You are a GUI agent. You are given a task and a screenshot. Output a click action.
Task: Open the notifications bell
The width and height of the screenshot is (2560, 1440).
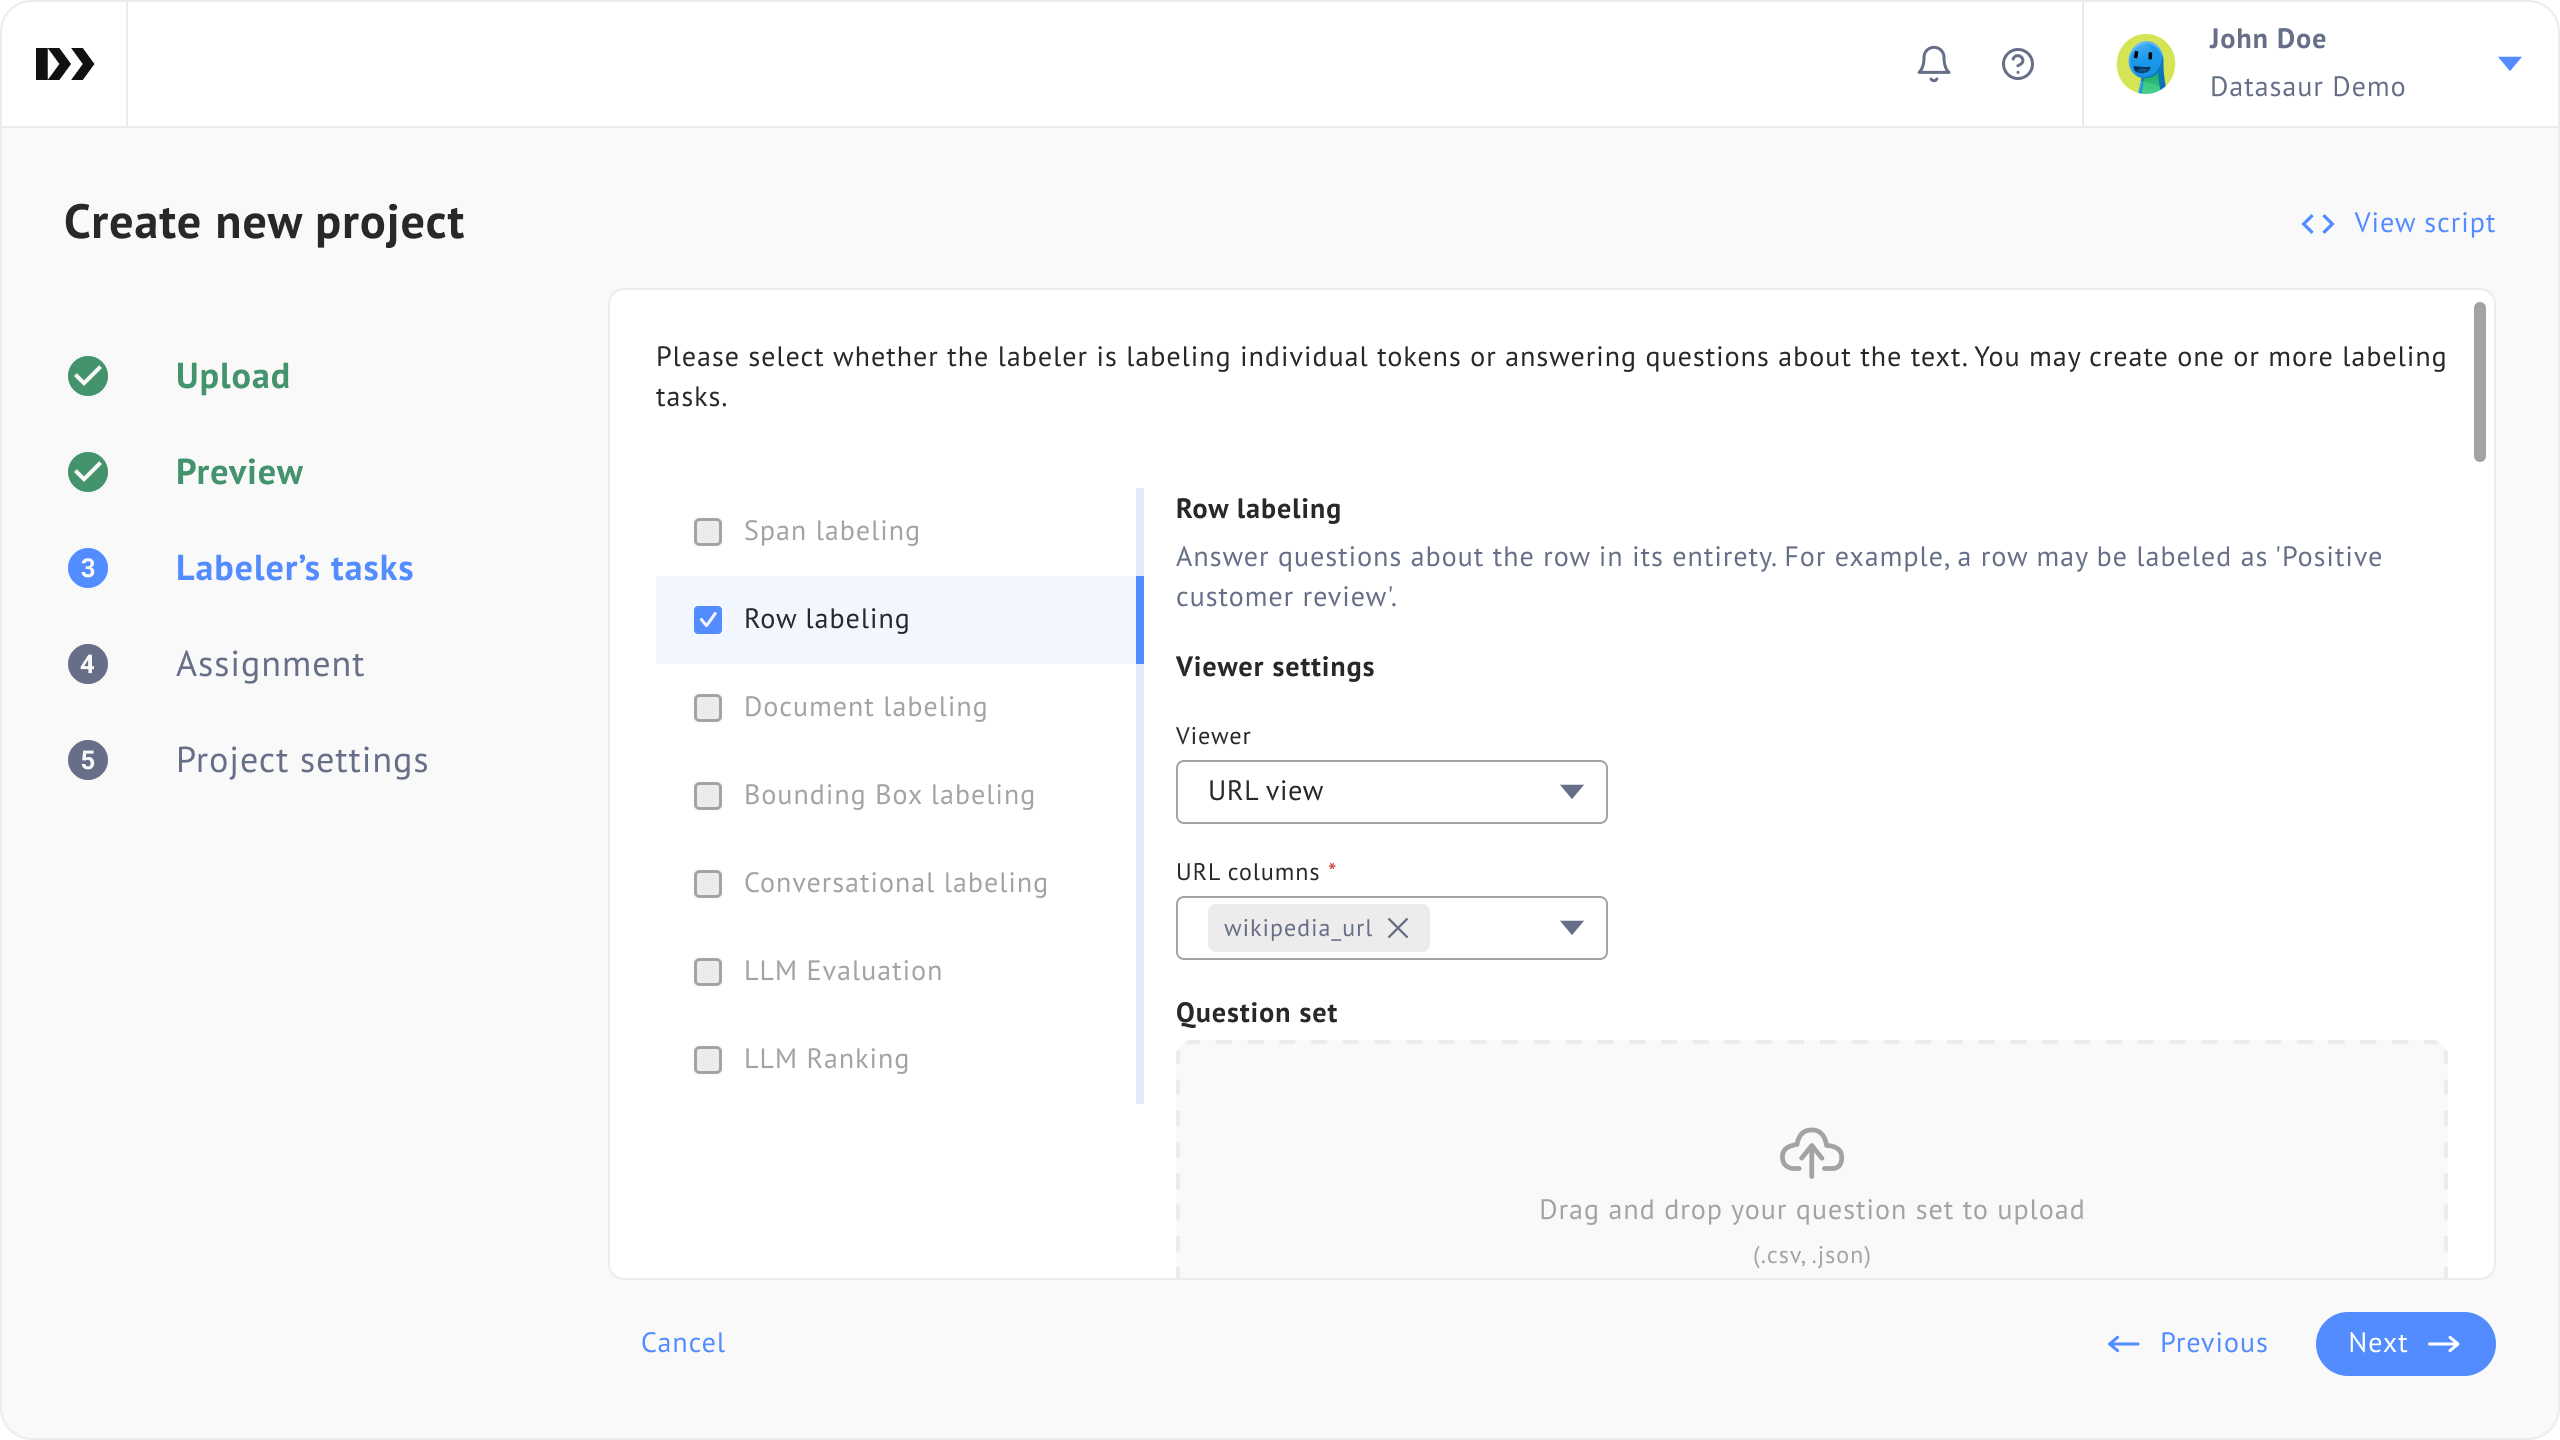click(x=1933, y=64)
